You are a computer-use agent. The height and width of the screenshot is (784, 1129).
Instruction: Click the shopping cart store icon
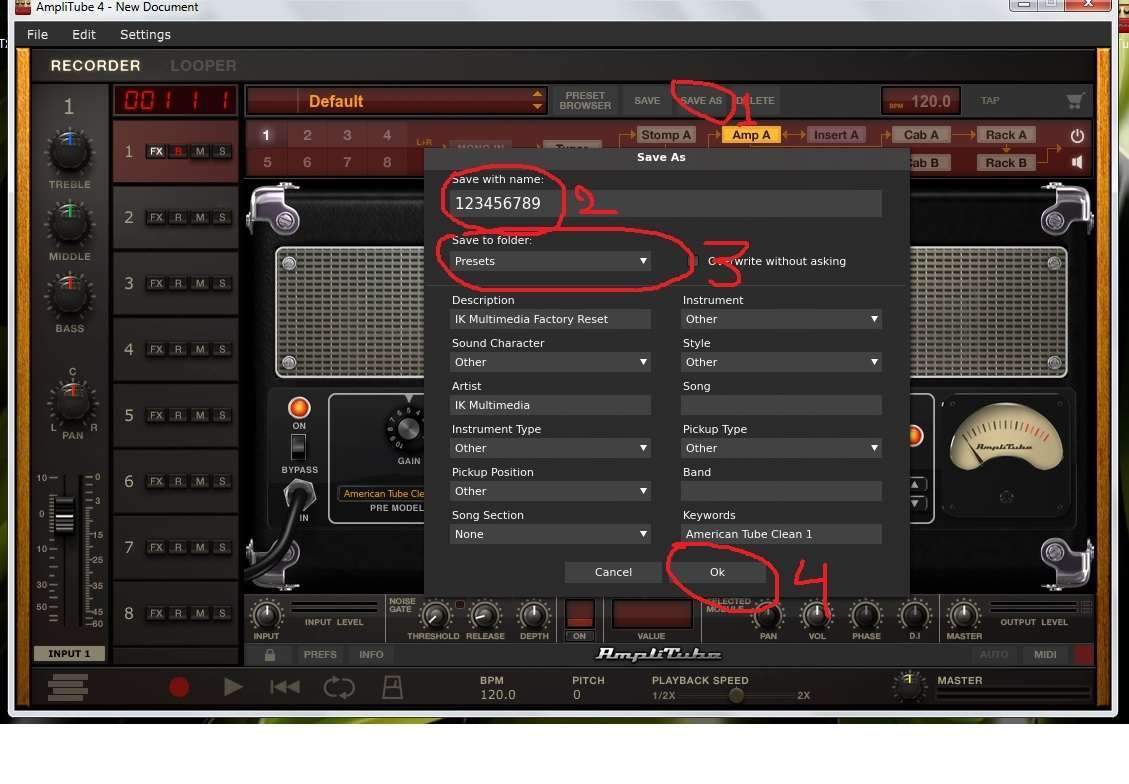coord(1075,101)
